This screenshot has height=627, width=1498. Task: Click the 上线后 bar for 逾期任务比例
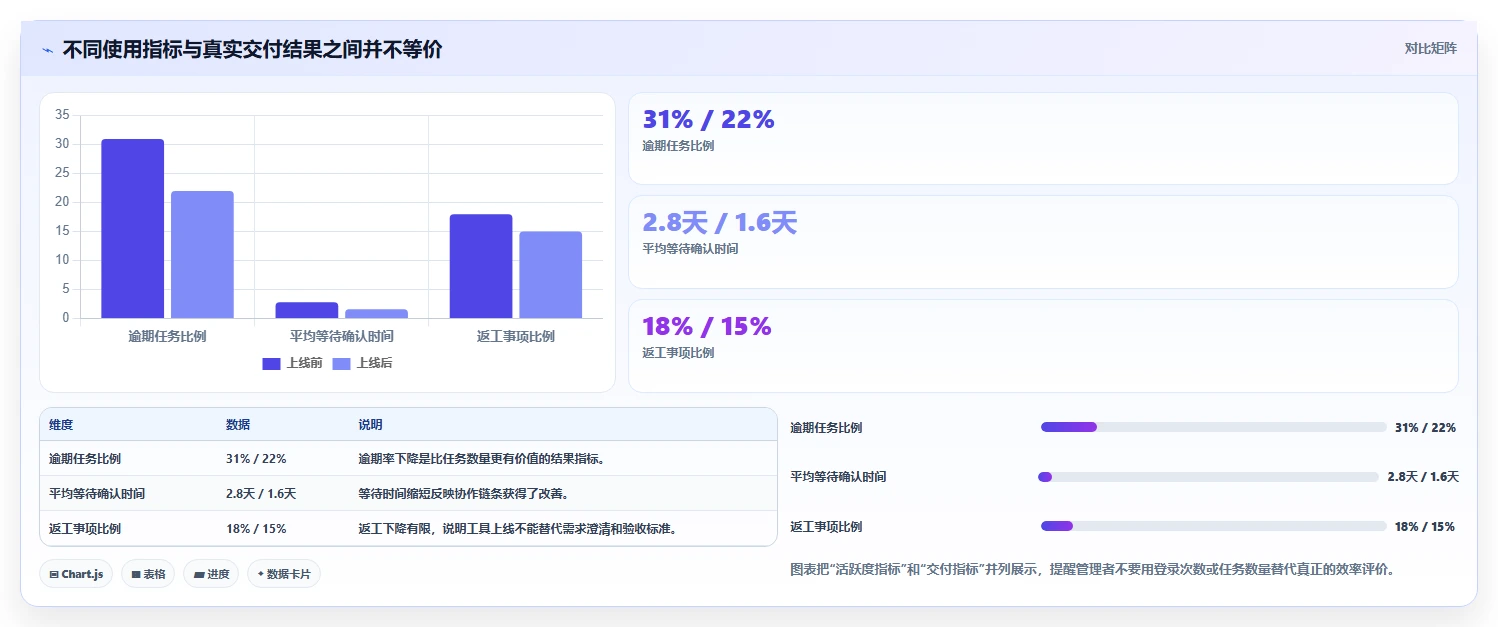(202, 255)
